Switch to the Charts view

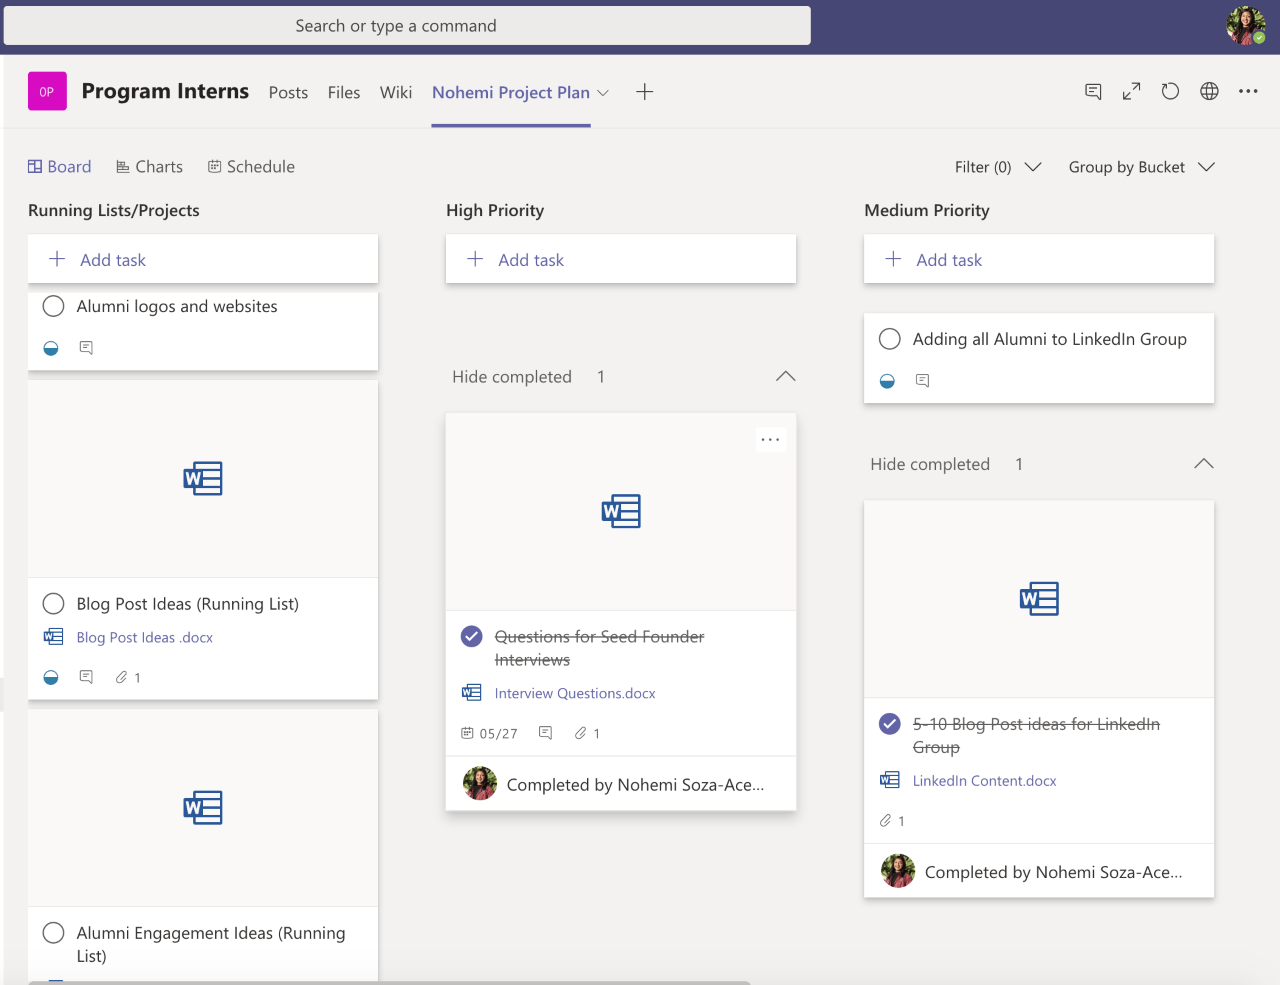[149, 167]
